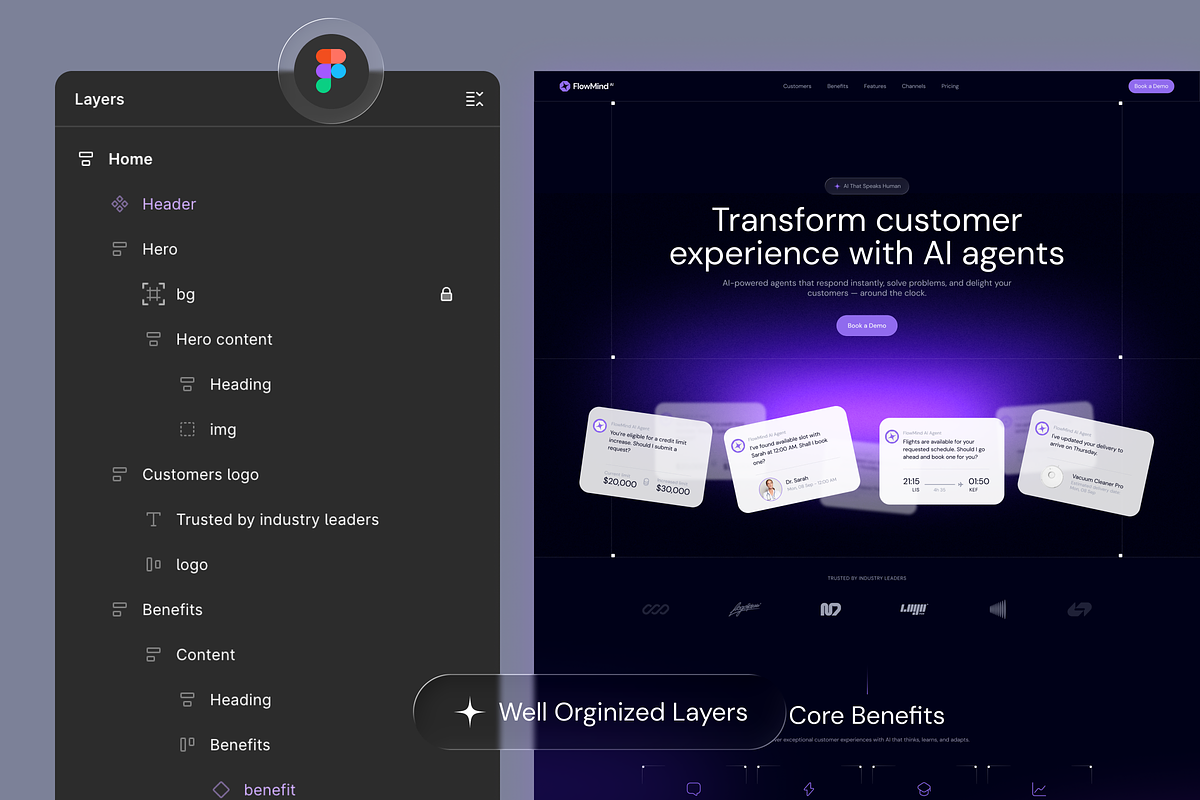Click the horizontal layout icon for logo layer
The width and height of the screenshot is (1200, 800).
click(154, 565)
